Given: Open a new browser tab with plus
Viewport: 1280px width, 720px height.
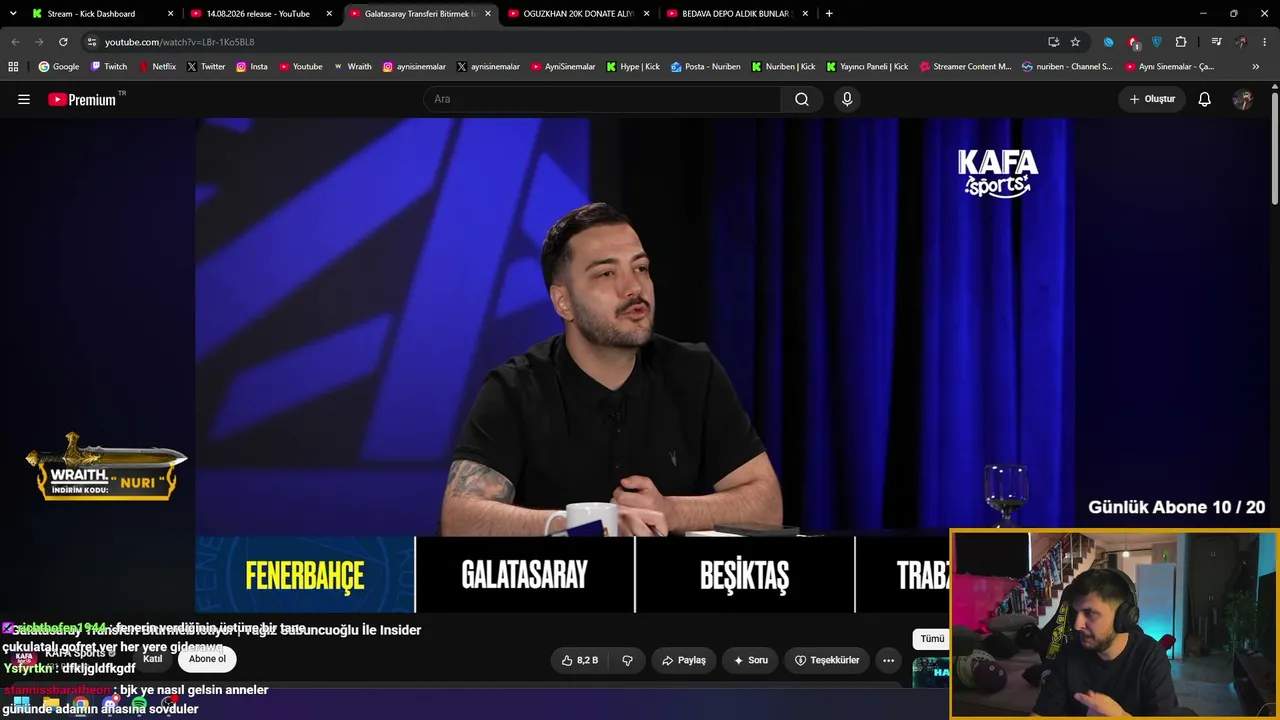Looking at the screenshot, I should tap(829, 14).
